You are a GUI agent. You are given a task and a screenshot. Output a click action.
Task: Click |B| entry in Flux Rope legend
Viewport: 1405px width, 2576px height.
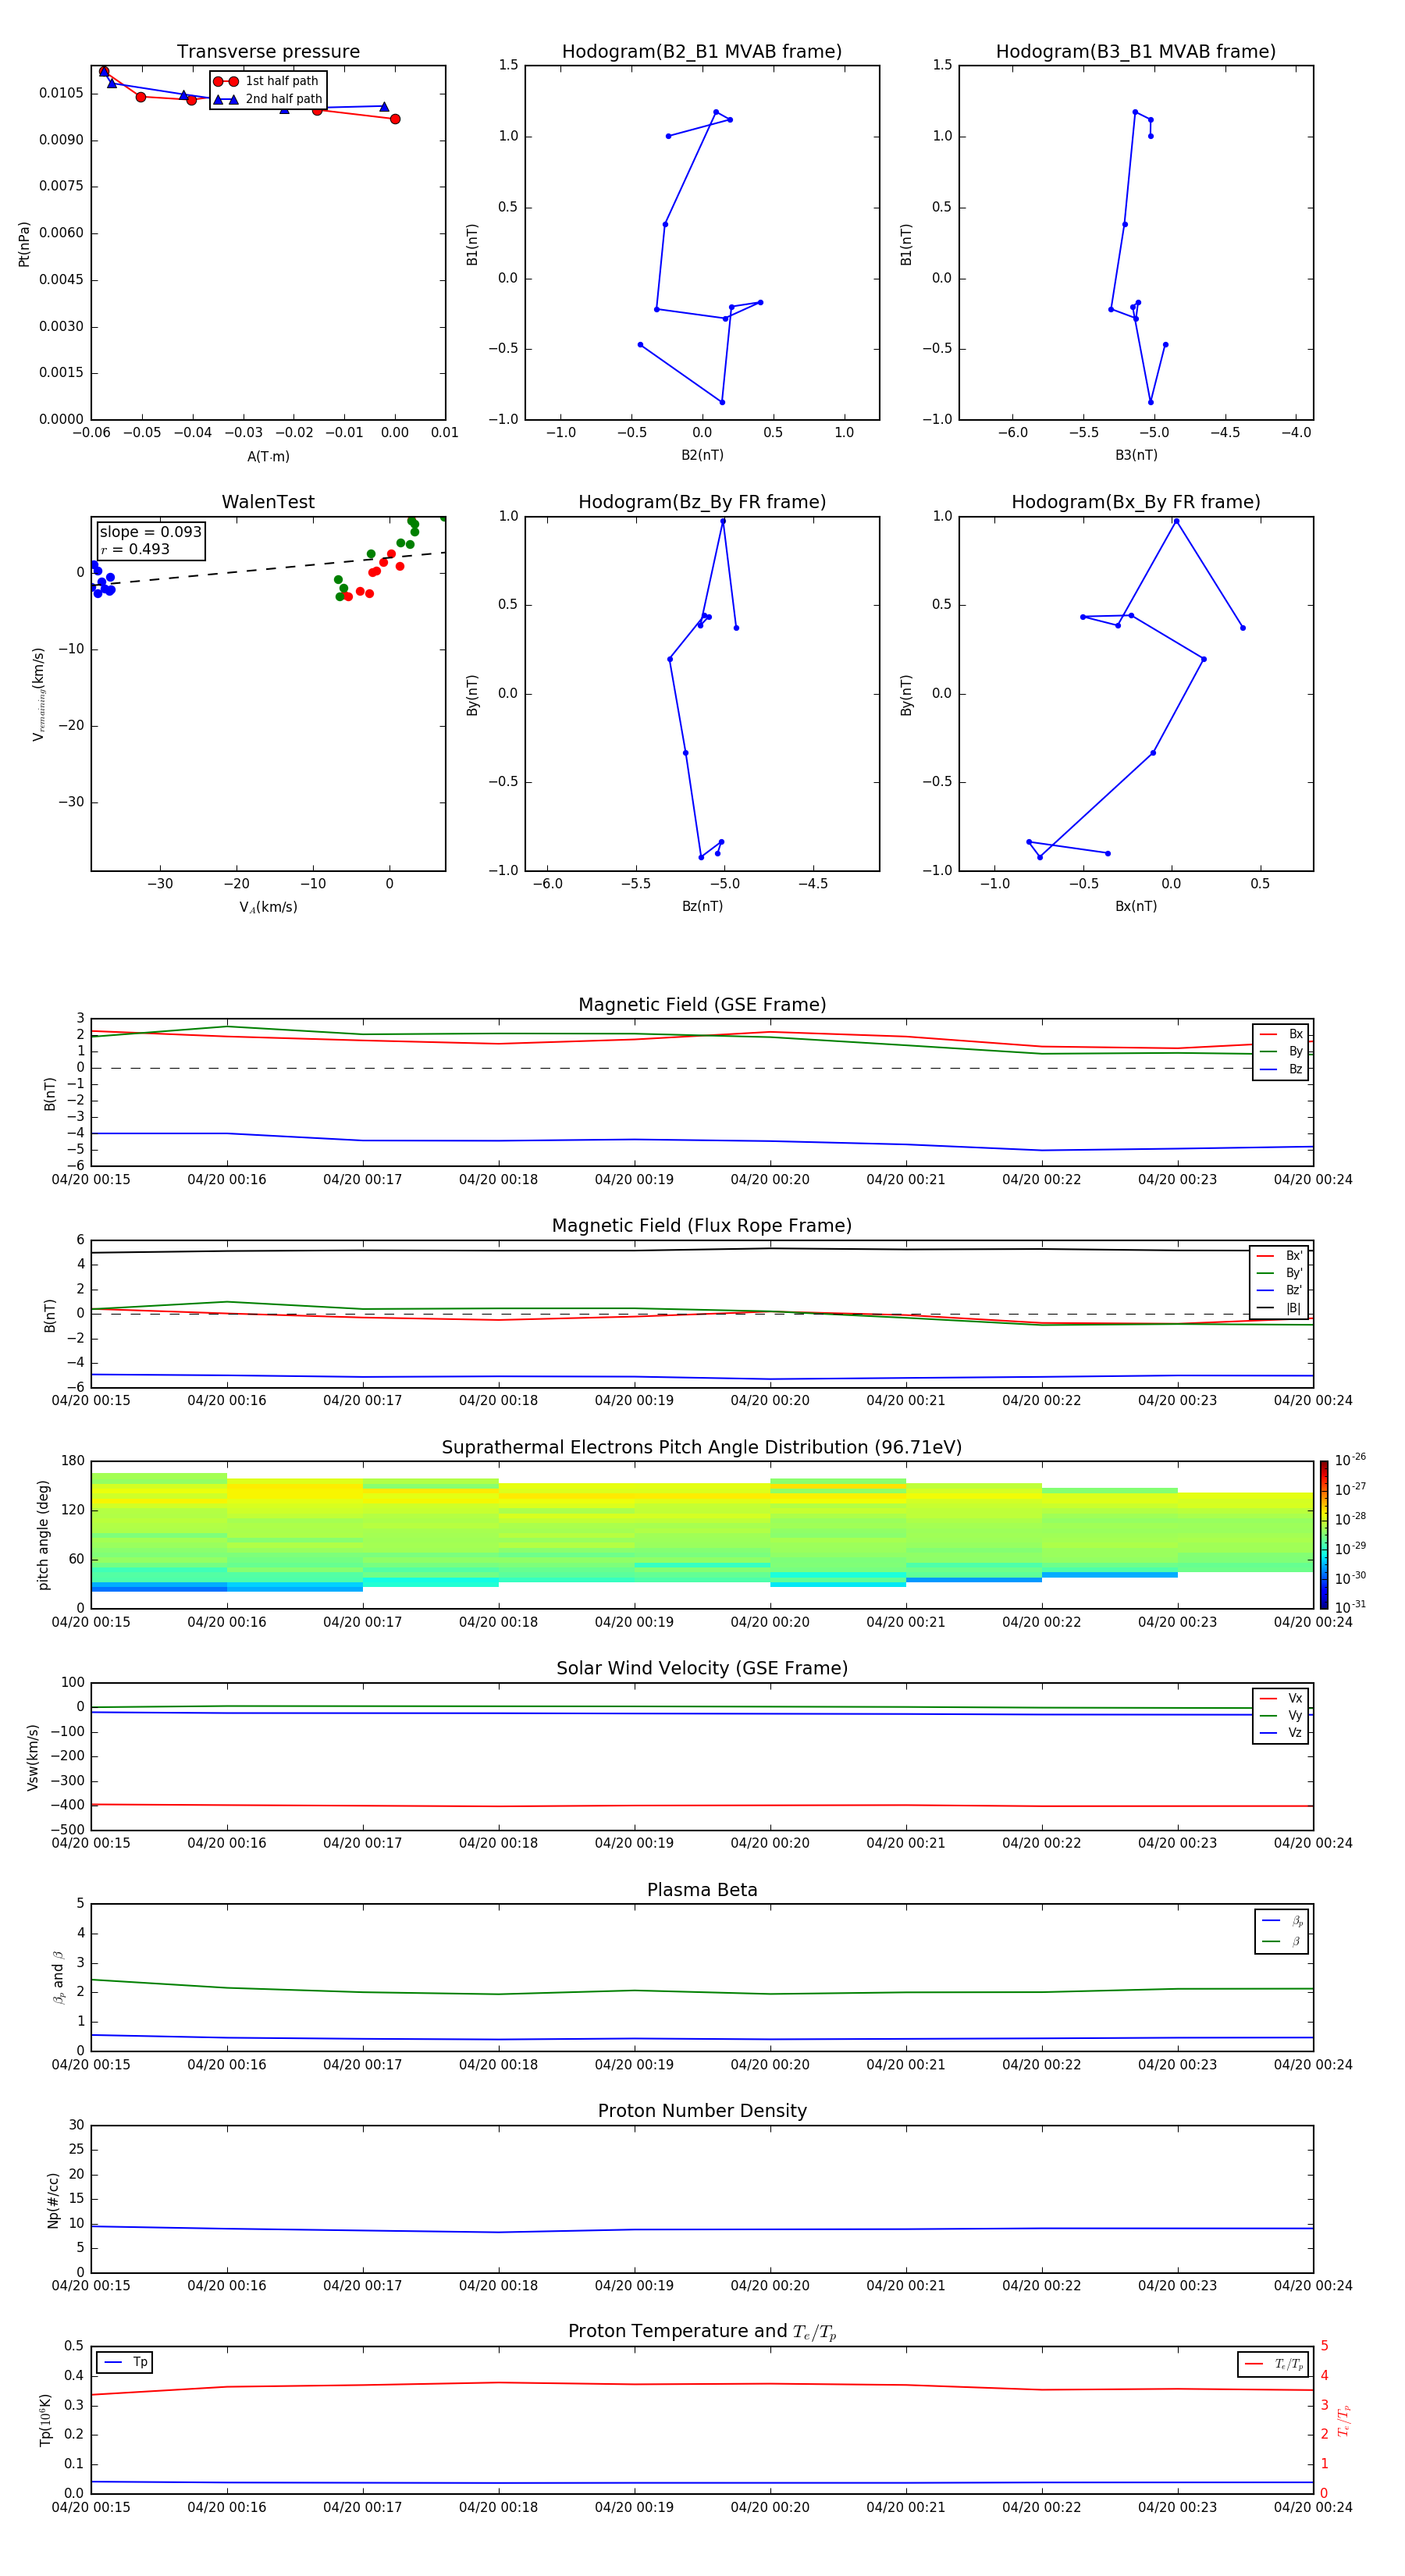(1279, 1308)
